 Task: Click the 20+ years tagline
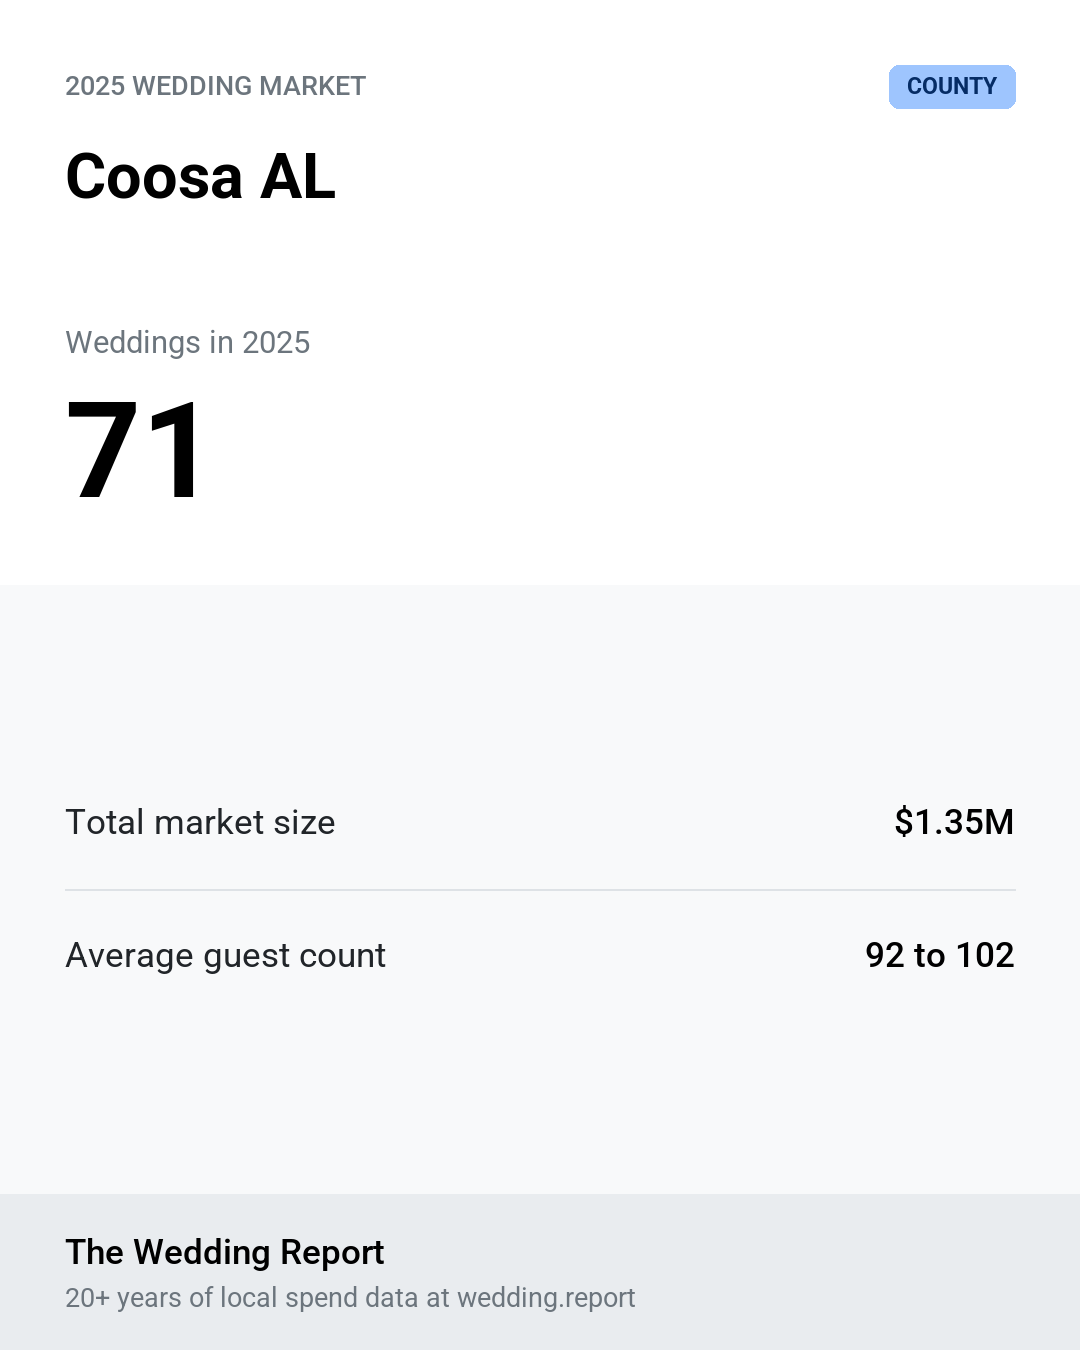coord(350,1298)
